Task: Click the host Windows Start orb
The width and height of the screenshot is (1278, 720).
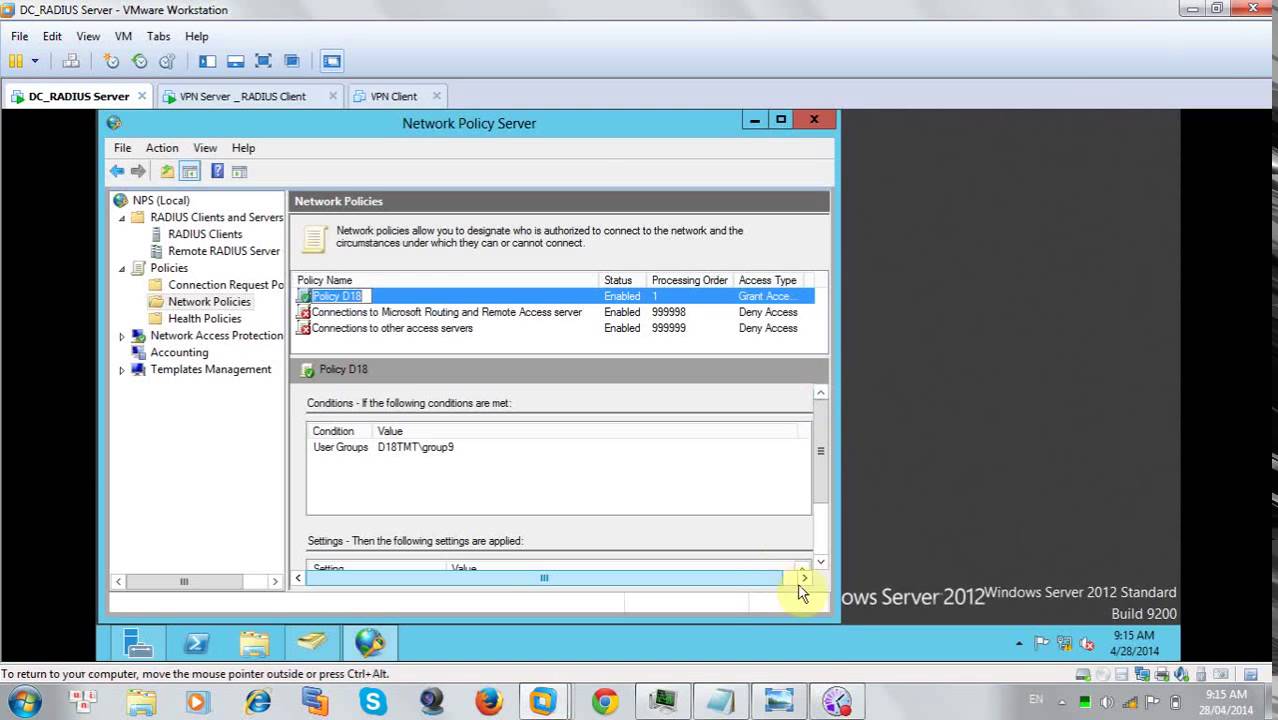Action: click(x=24, y=701)
